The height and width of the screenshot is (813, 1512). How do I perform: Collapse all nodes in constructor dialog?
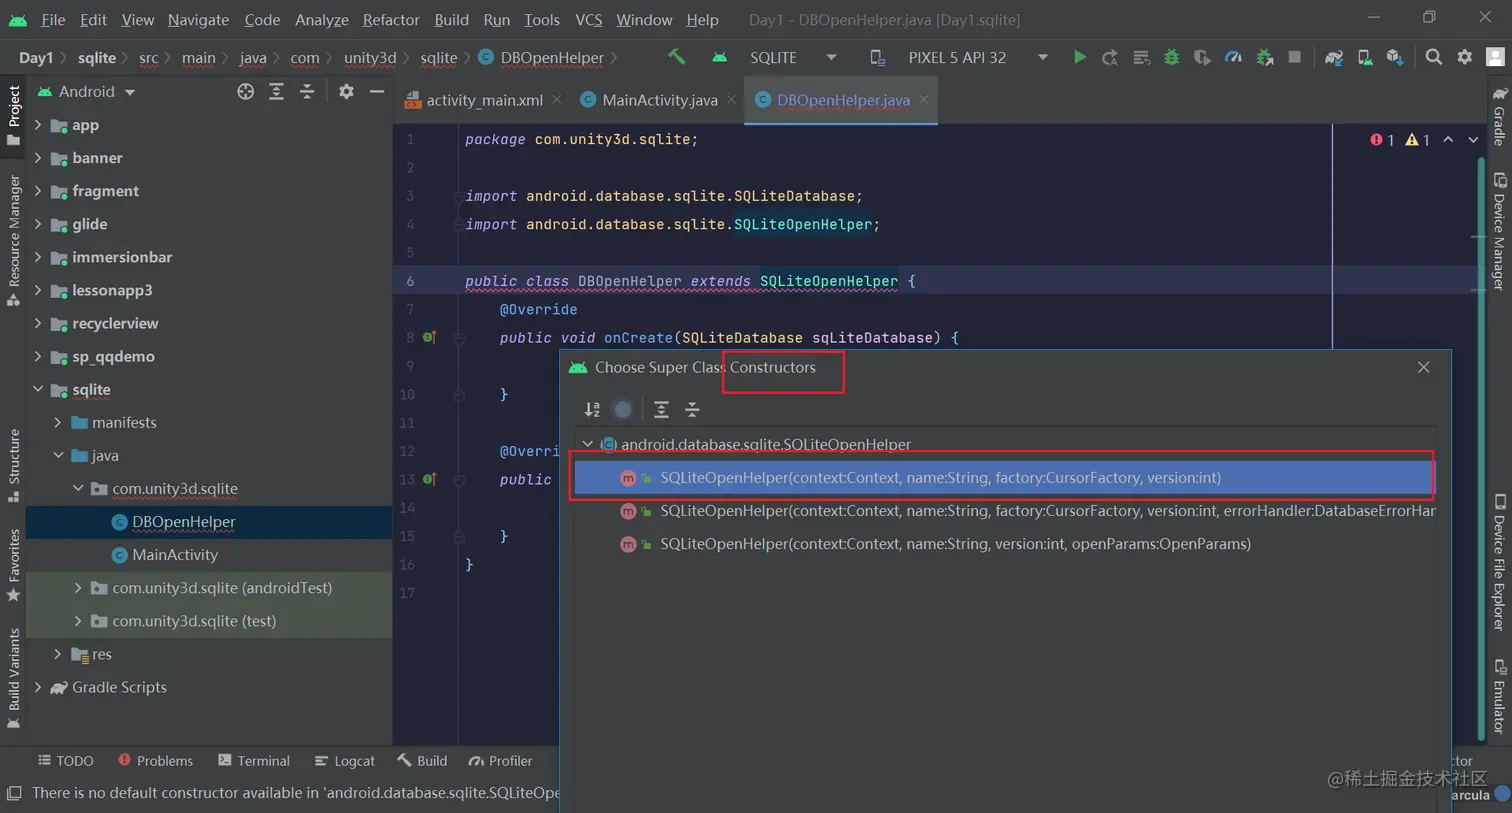tap(692, 409)
